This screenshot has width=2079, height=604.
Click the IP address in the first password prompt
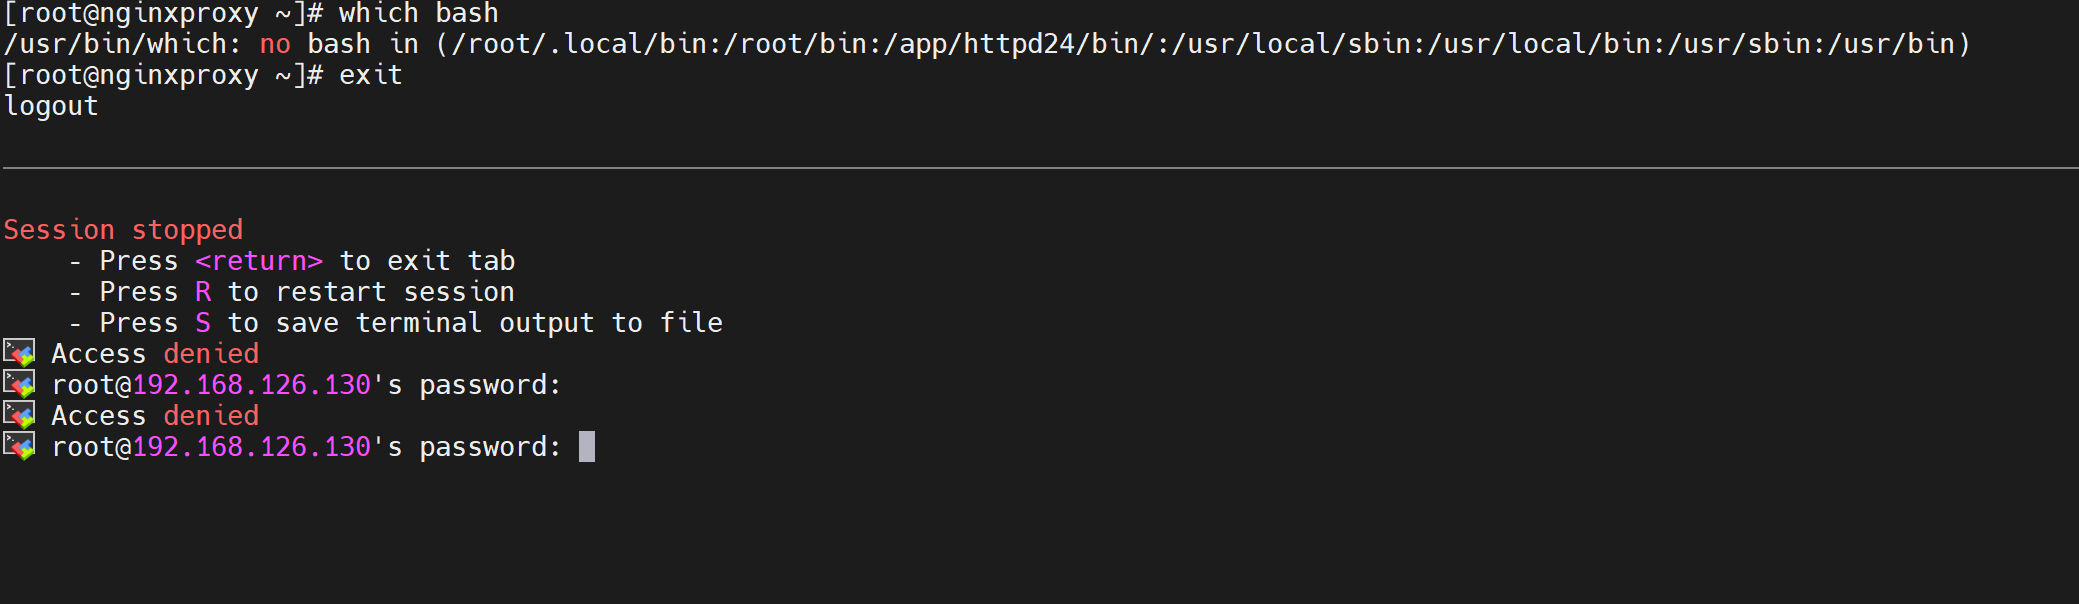[x=252, y=385]
